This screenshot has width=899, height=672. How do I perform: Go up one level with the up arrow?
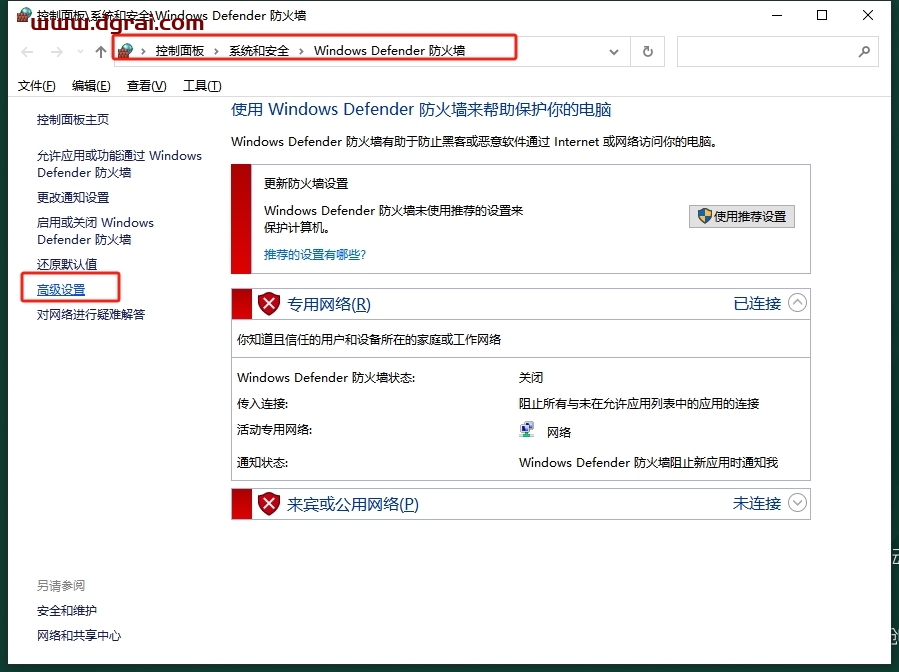tap(101, 52)
